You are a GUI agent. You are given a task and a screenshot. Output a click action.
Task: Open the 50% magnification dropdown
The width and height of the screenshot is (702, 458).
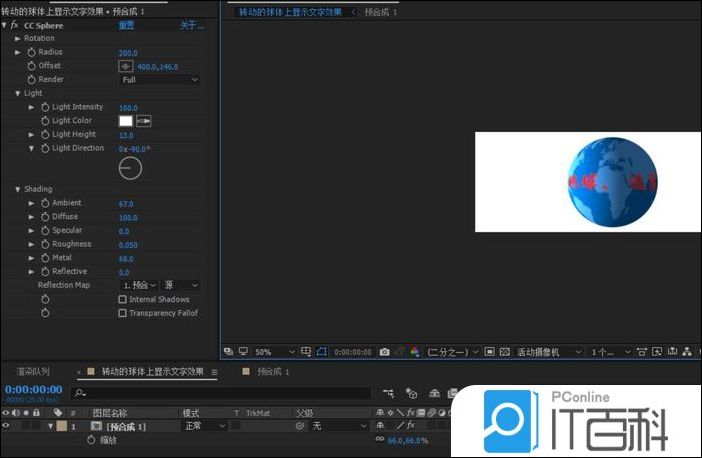pyautogui.click(x=272, y=352)
